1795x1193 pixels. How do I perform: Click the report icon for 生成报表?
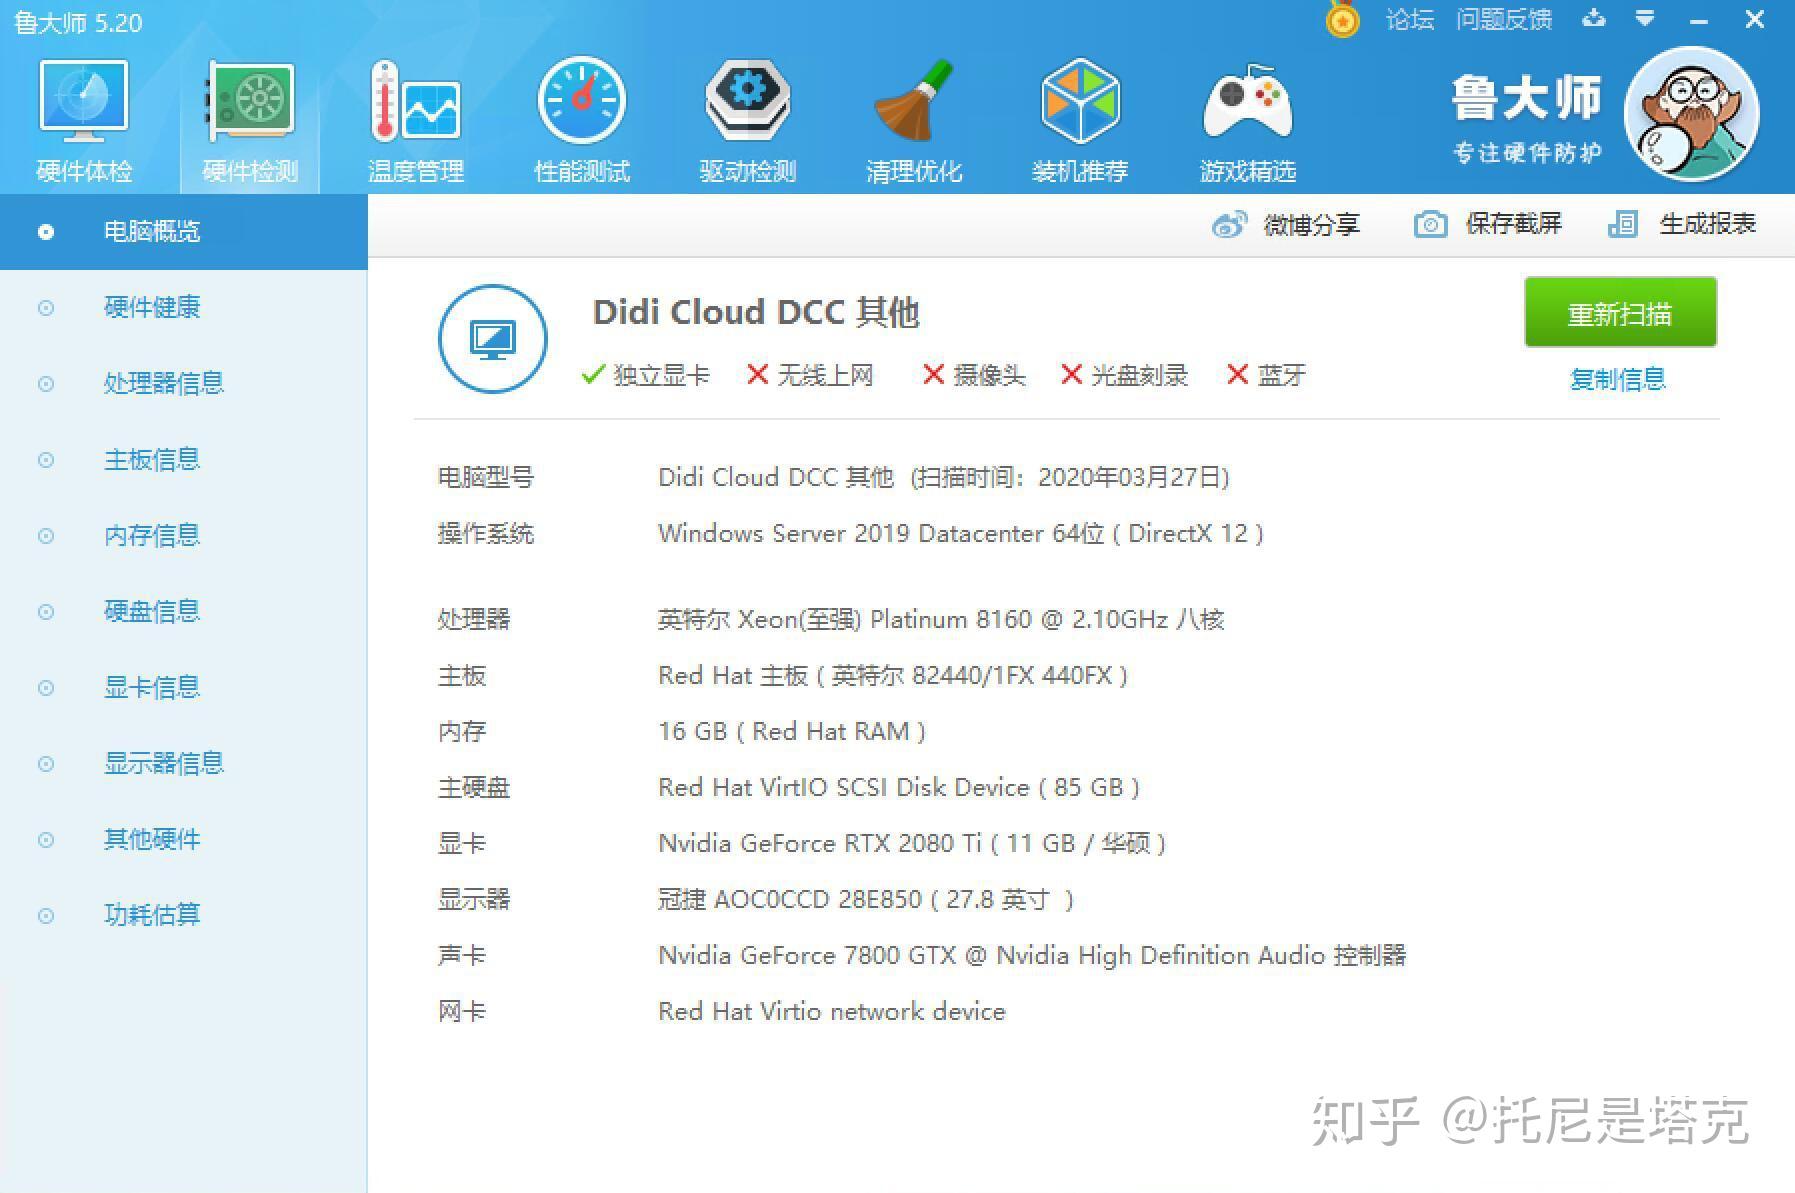(x=1622, y=224)
